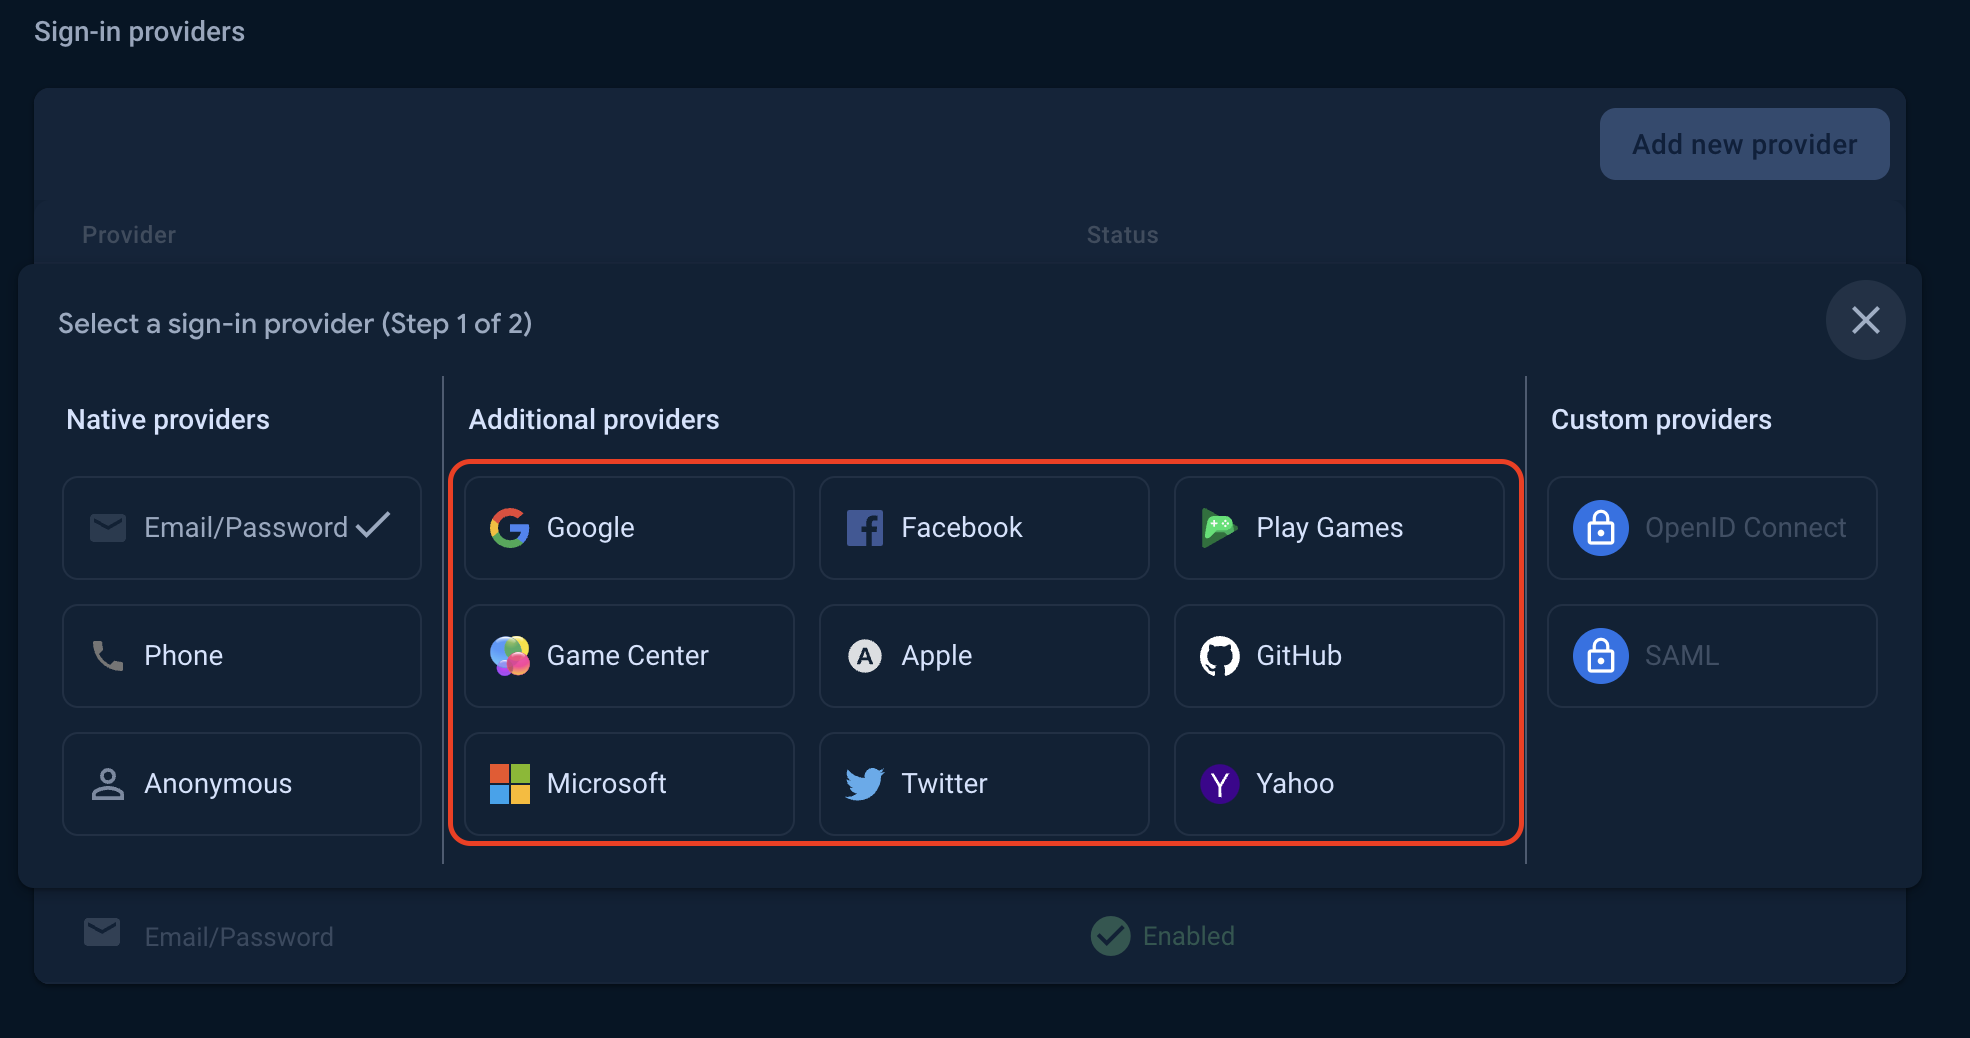Click the envelope icon in providers table row
Screen dimensions: 1970x1038
pyautogui.click(x=102, y=932)
